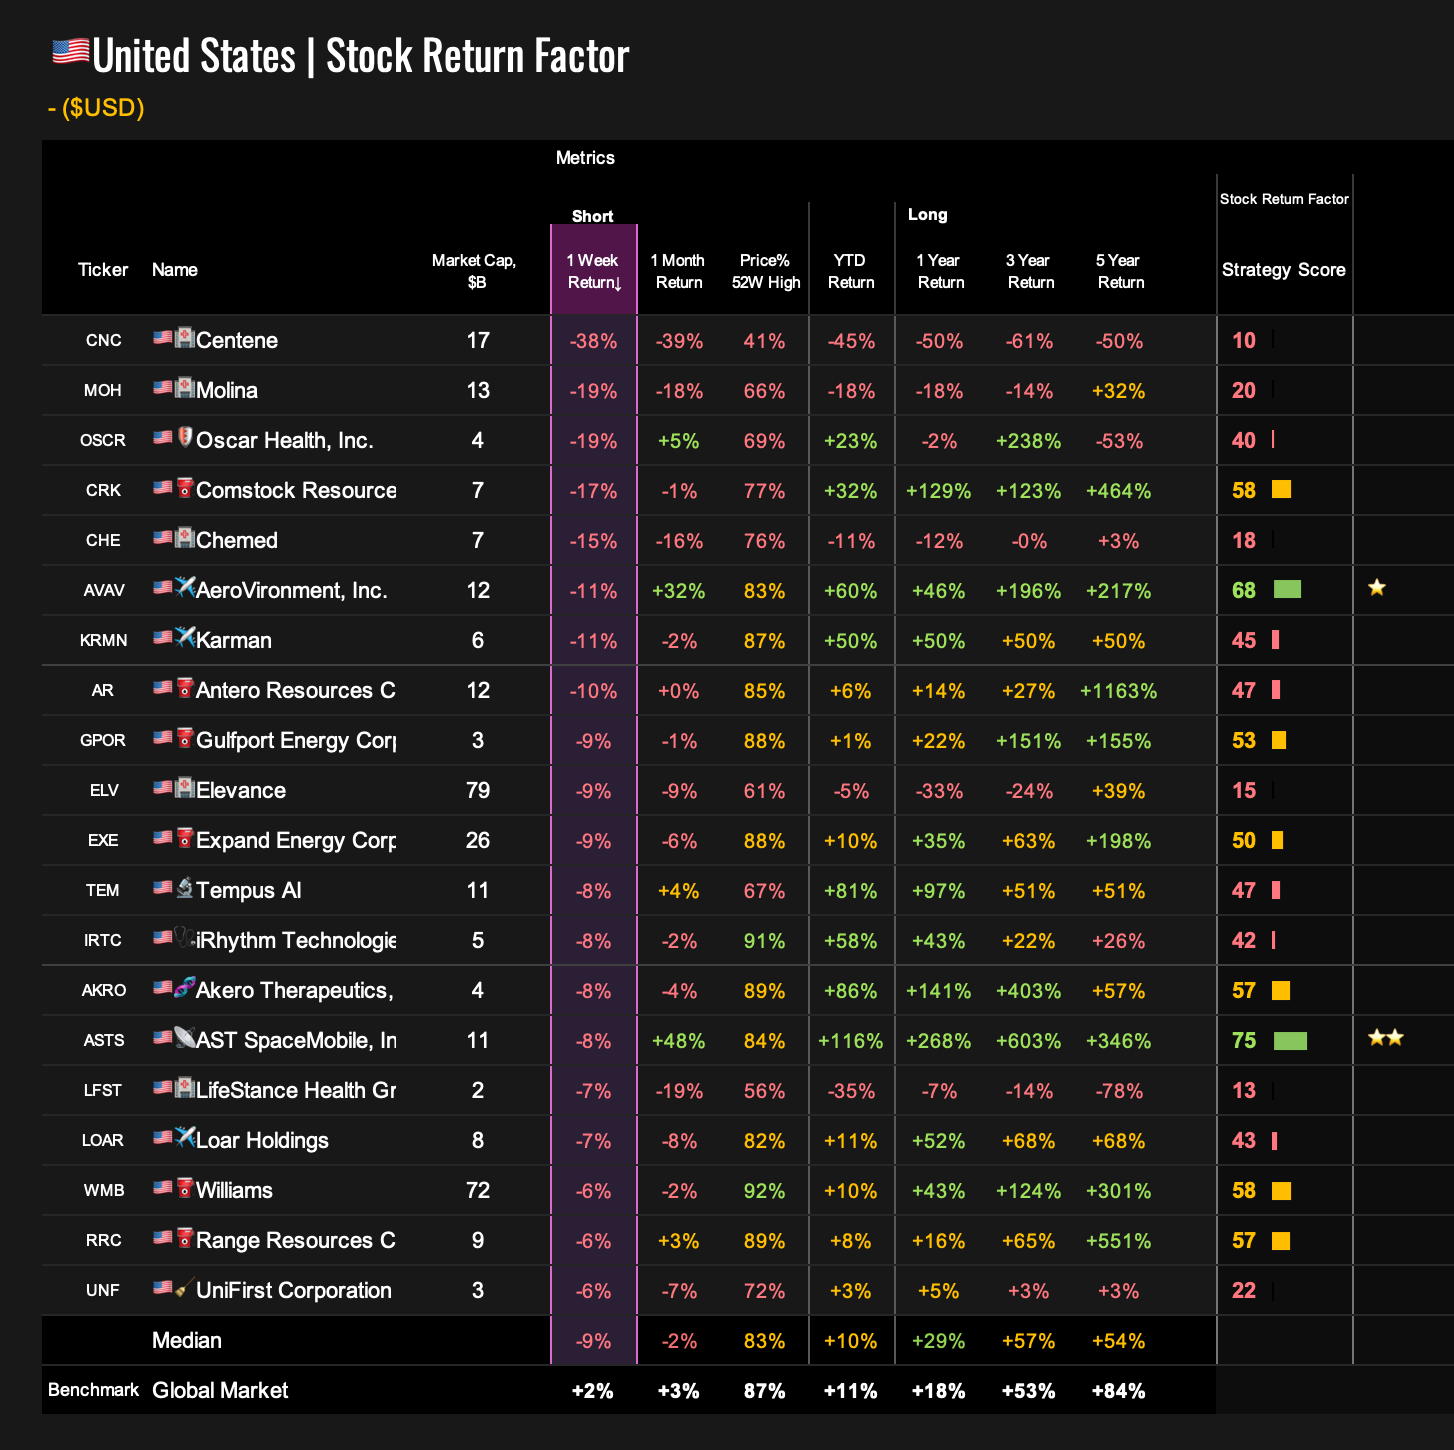Click the 5 Year Return column header
The image size is (1454, 1450).
click(1120, 271)
